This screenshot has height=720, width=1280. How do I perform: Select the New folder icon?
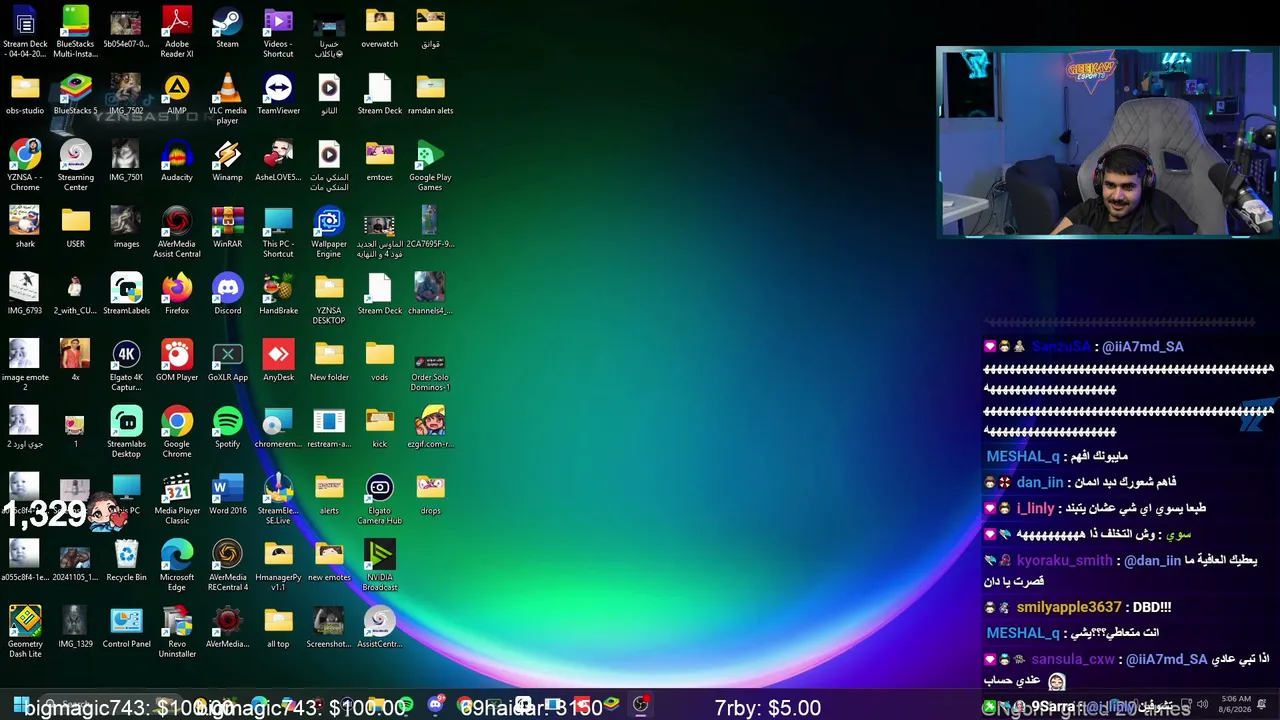pyautogui.click(x=329, y=362)
